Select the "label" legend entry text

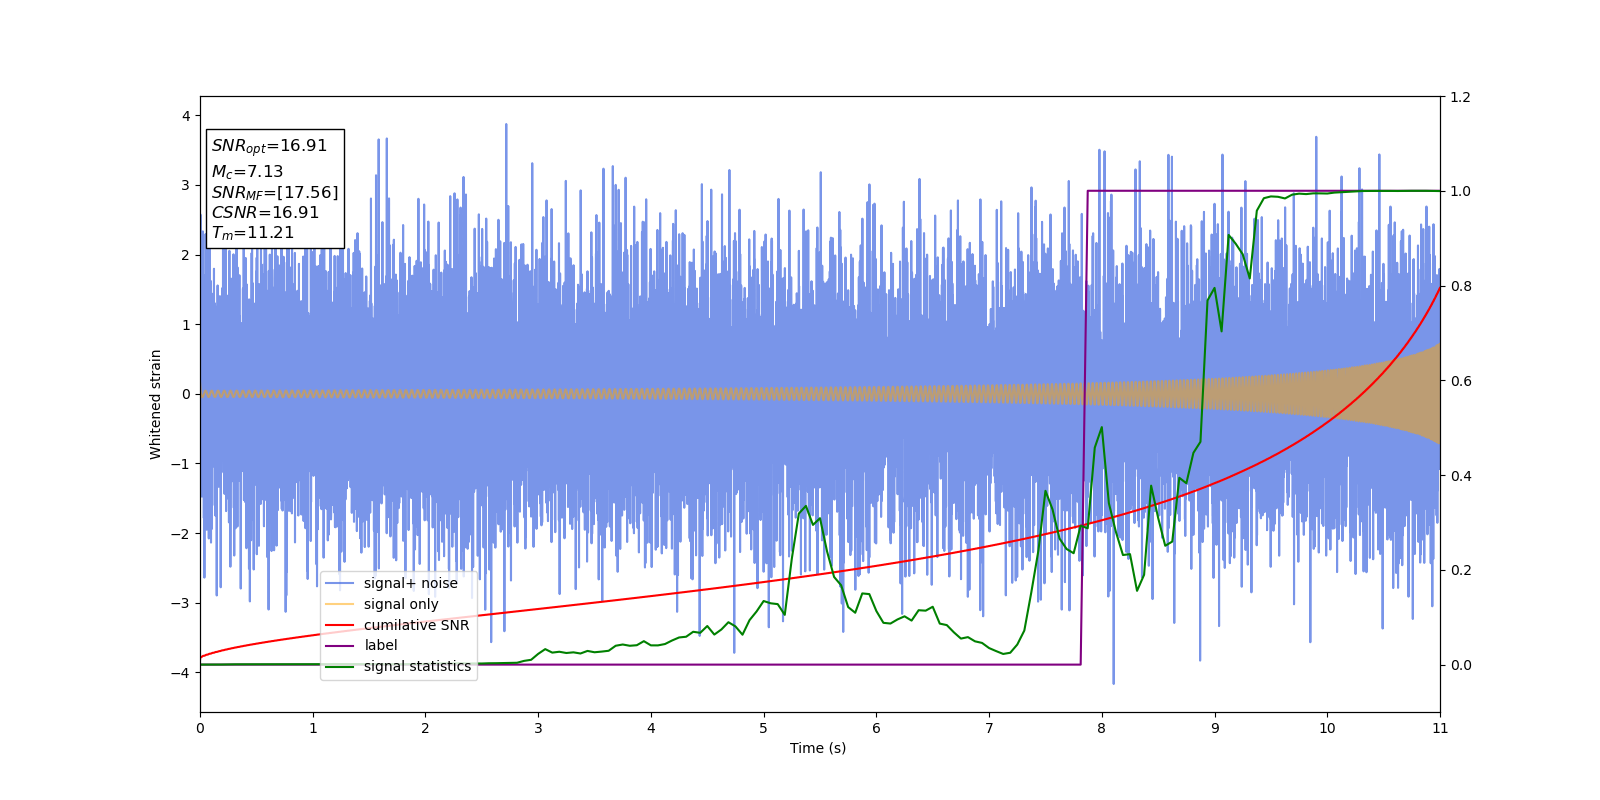click(x=381, y=645)
